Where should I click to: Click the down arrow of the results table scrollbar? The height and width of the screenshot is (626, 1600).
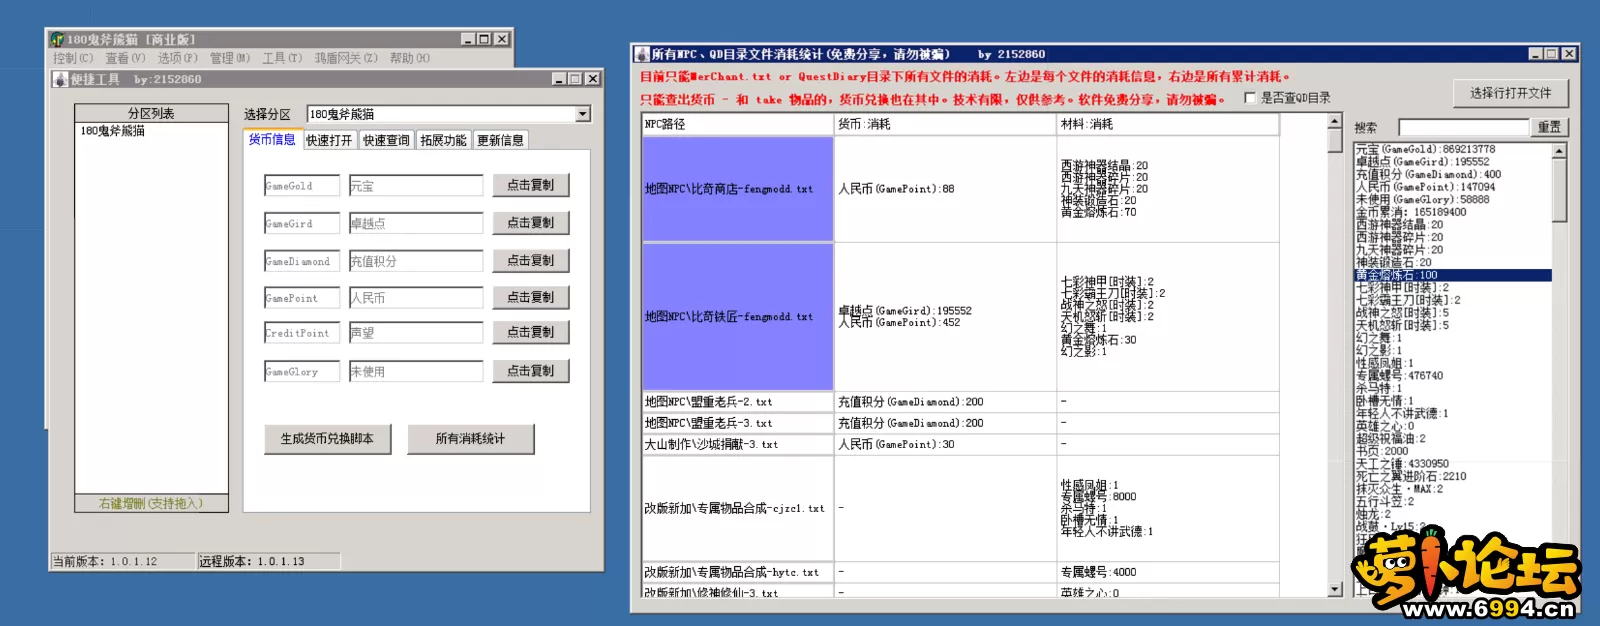pyautogui.click(x=1334, y=589)
